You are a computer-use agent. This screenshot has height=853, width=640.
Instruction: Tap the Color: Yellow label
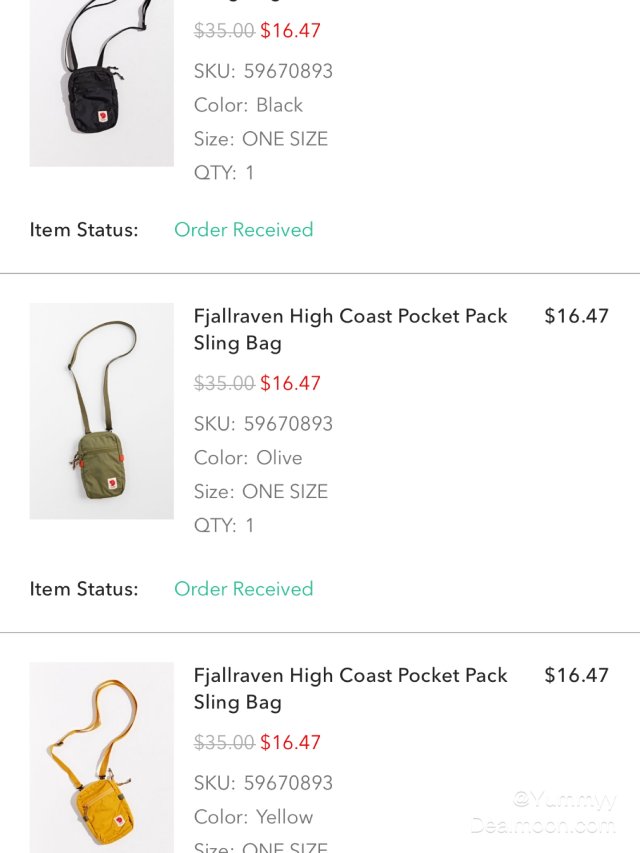click(253, 817)
